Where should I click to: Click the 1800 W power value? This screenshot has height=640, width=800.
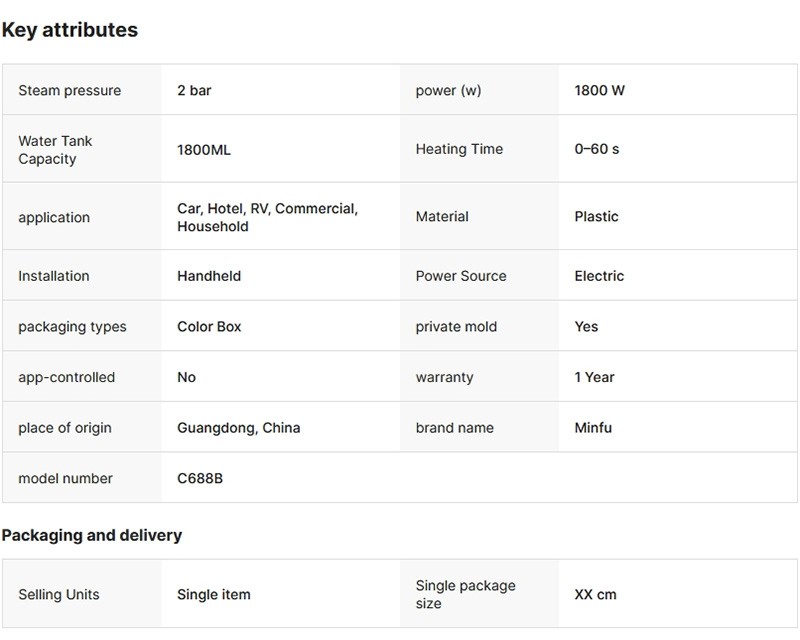599,90
